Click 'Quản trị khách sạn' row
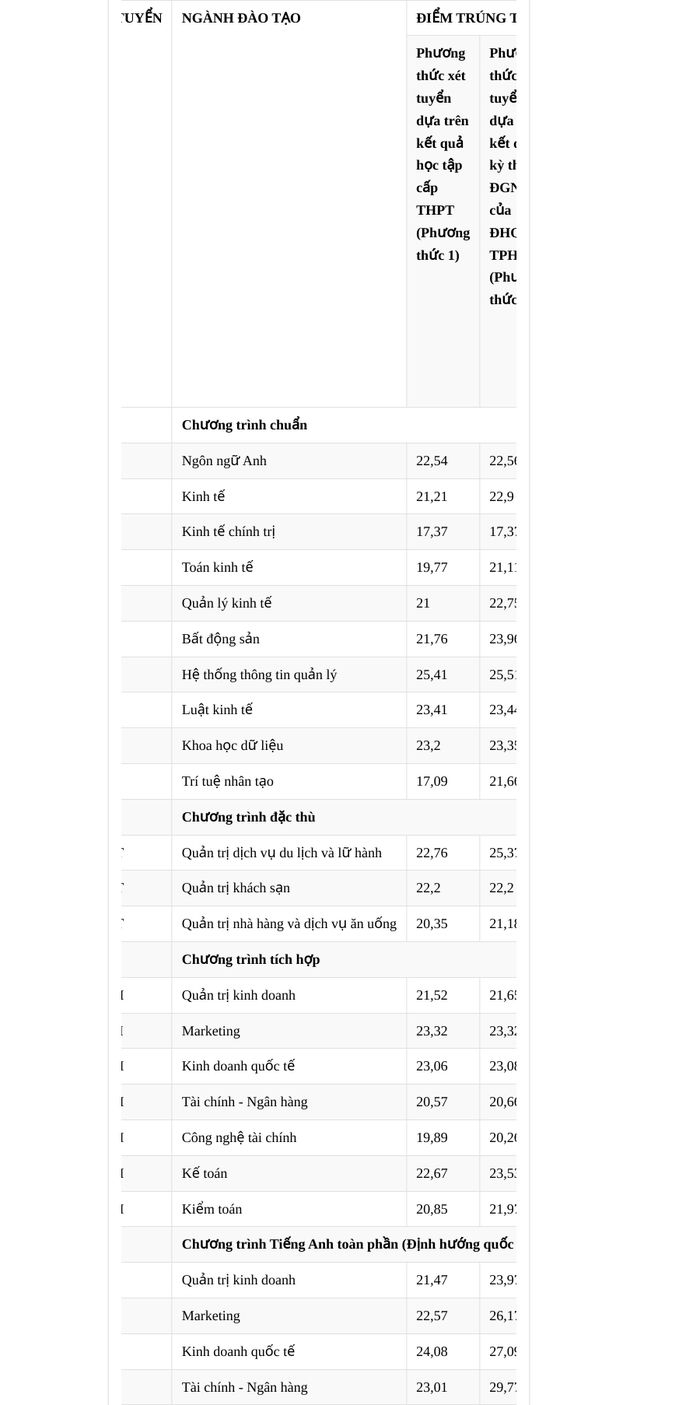 pyautogui.click(x=318, y=888)
